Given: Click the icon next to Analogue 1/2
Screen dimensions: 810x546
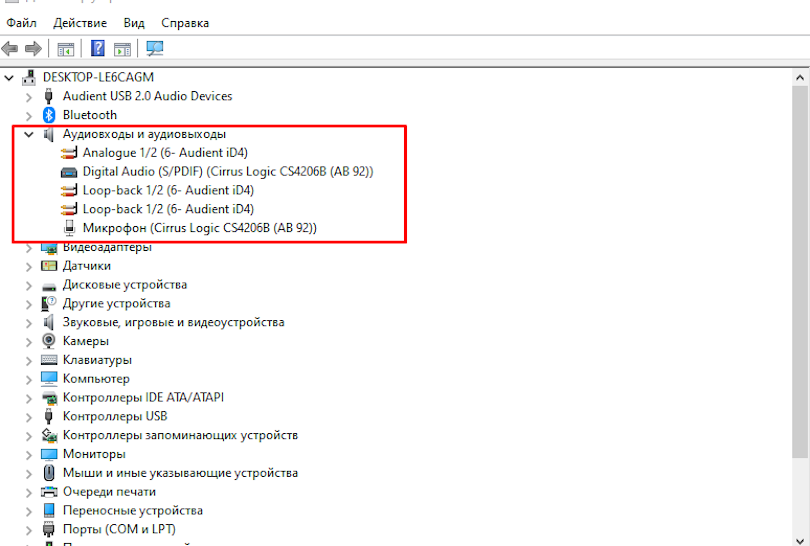Looking at the screenshot, I should [69, 153].
